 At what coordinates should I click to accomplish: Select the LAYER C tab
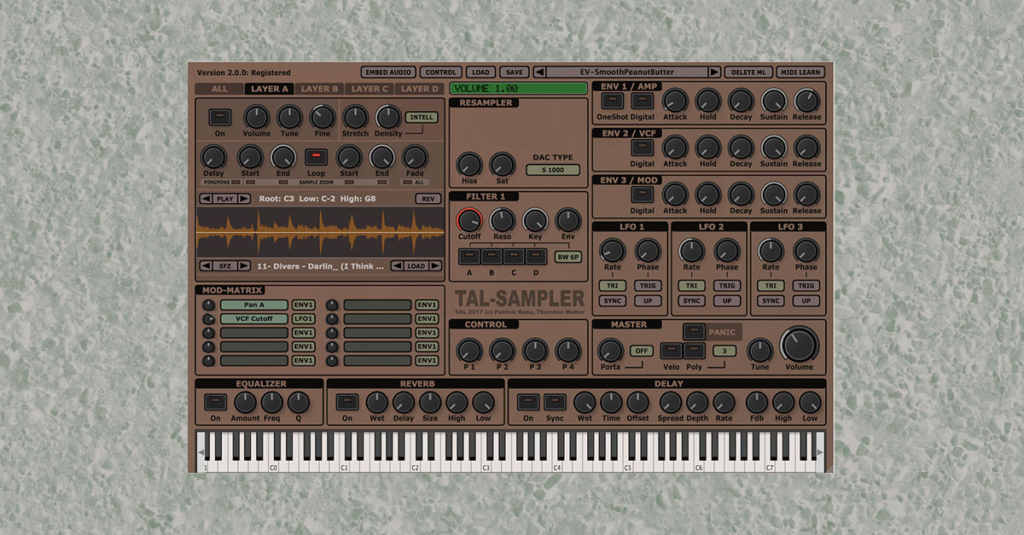pyautogui.click(x=370, y=89)
